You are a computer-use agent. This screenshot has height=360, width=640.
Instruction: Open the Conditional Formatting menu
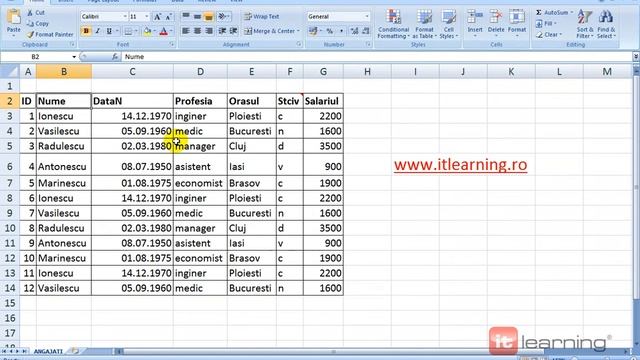pyautogui.click(x=393, y=24)
